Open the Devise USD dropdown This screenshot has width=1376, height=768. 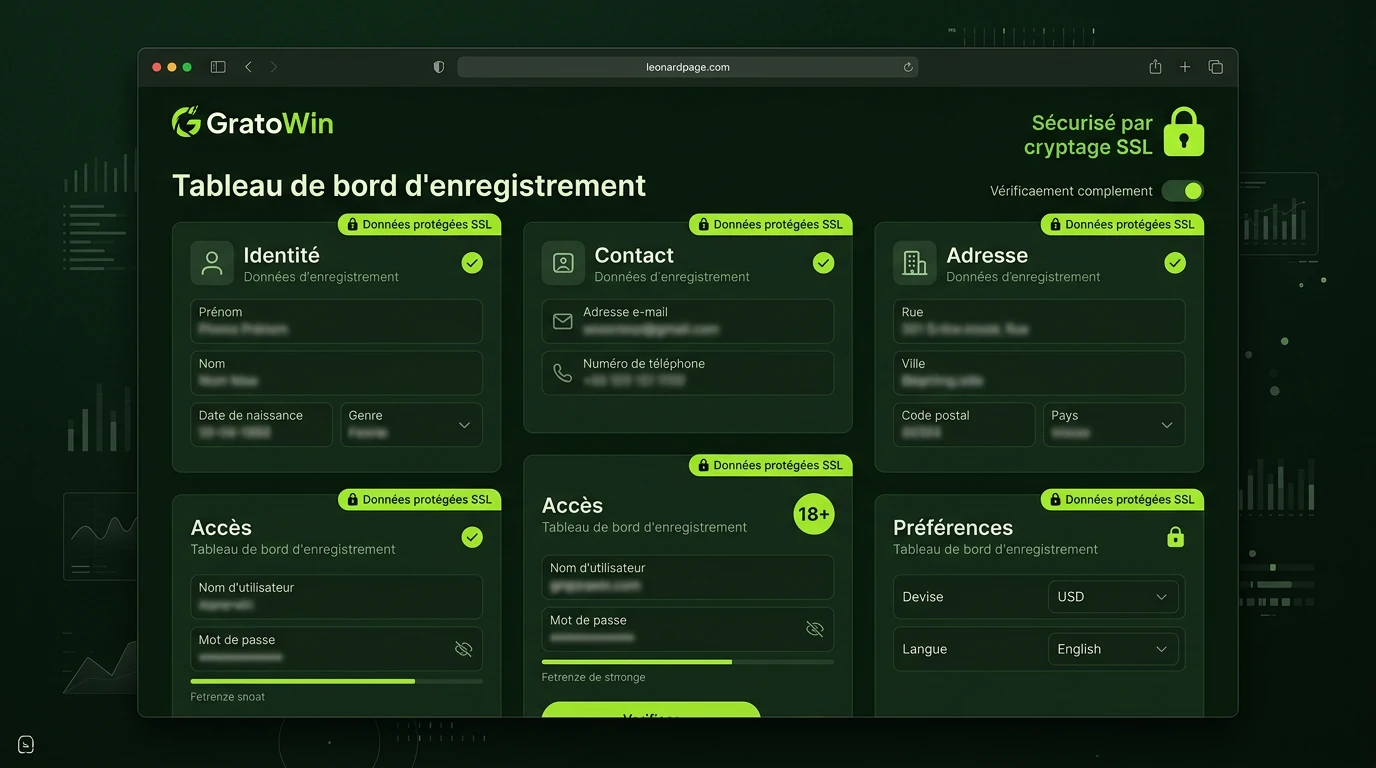(1113, 597)
